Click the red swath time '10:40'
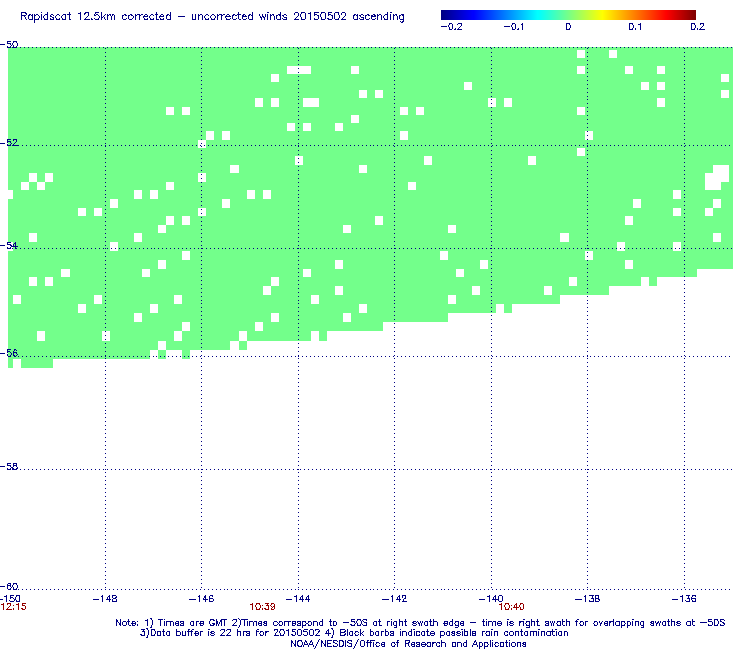 (512, 607)
